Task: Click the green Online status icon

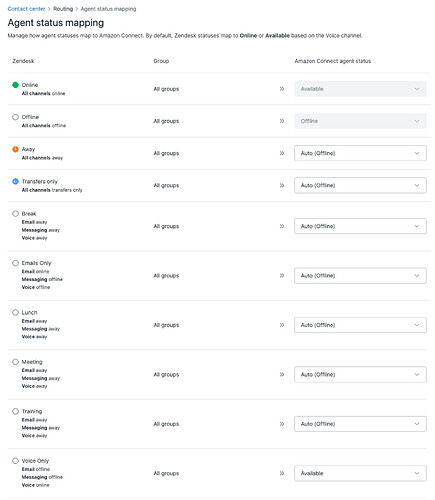Action: click(15, 85)
